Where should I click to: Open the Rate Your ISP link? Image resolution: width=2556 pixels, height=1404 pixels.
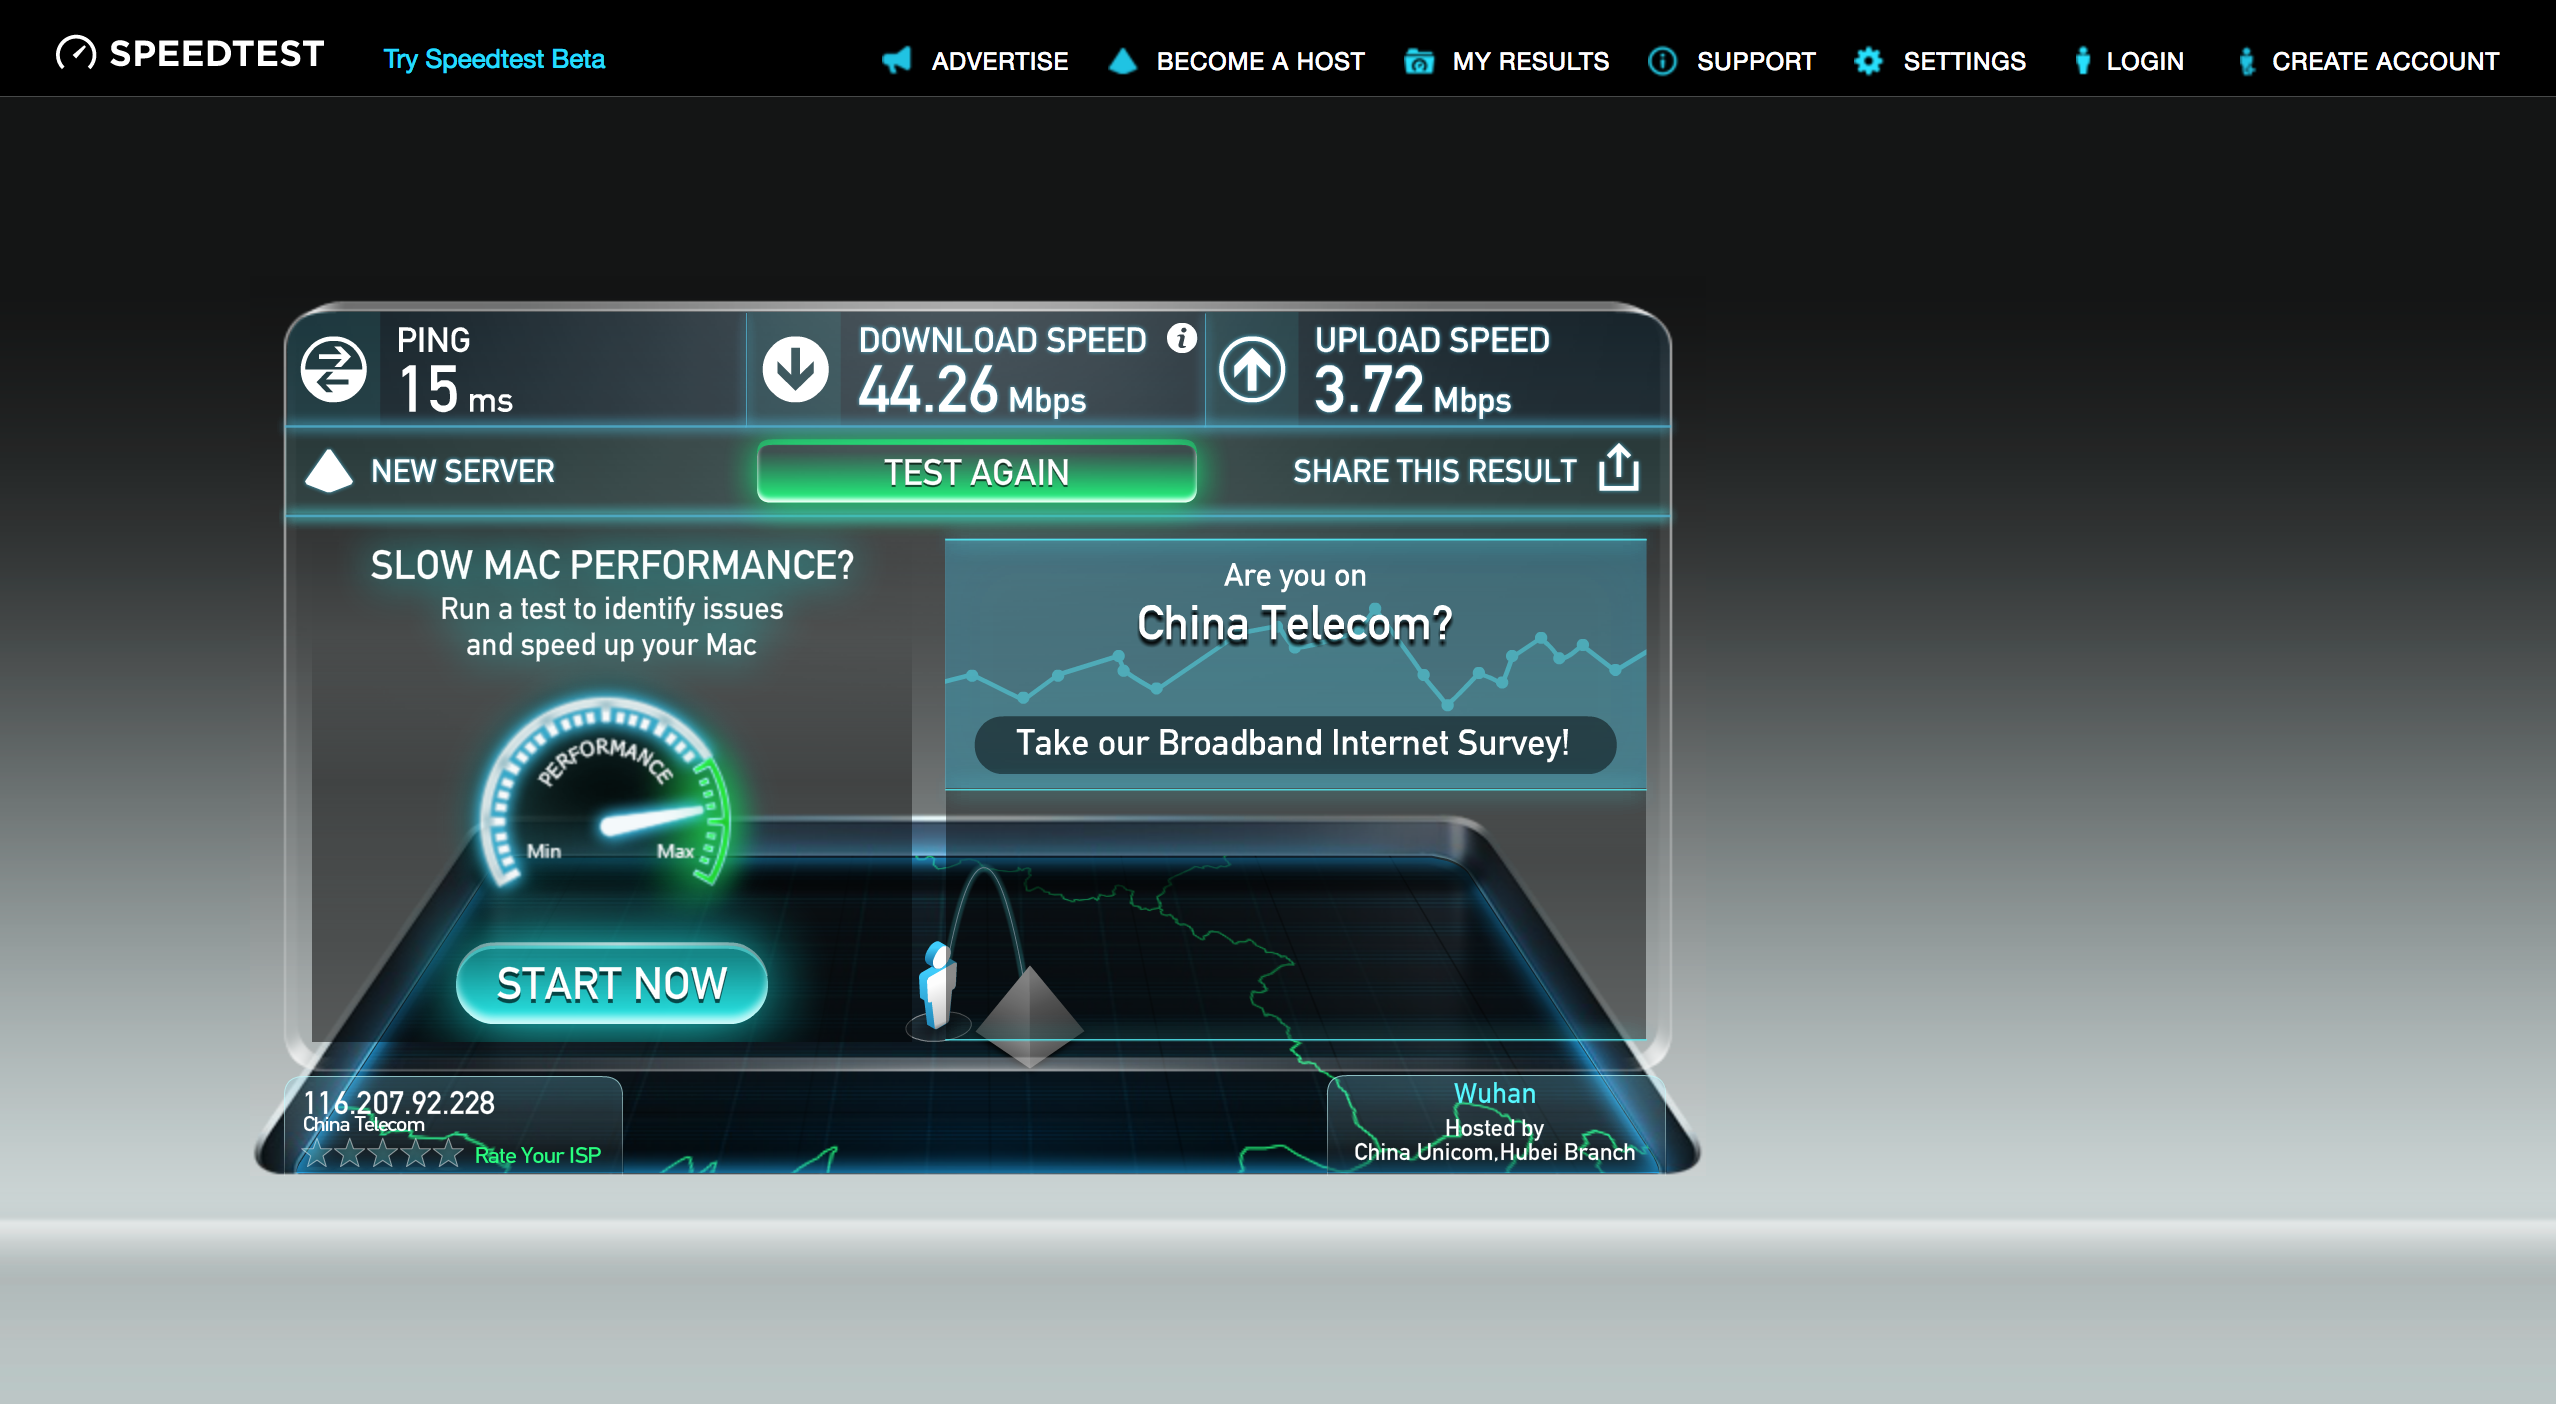click(538, 1156)
